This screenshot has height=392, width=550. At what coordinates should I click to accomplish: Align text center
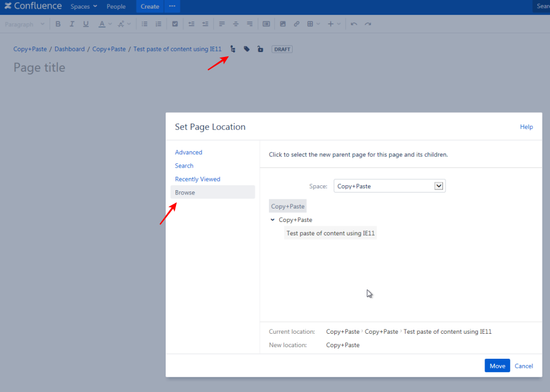click(x=236, y=24)
